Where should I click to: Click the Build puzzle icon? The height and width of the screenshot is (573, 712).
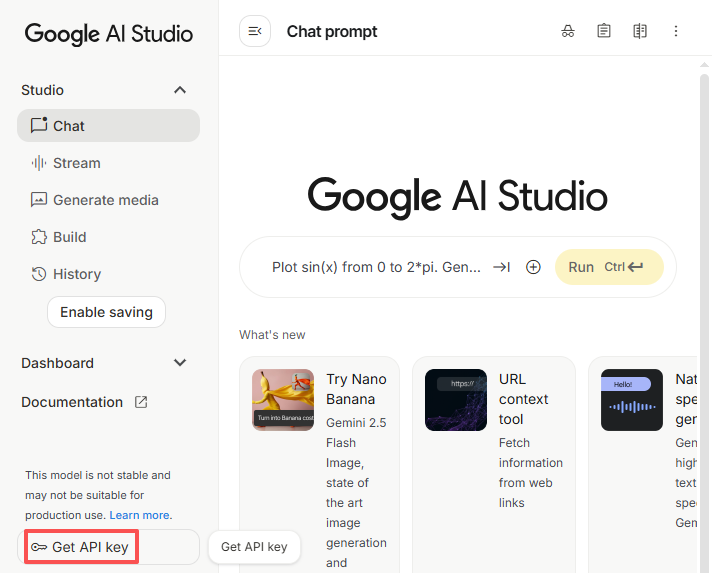[39, 237]
